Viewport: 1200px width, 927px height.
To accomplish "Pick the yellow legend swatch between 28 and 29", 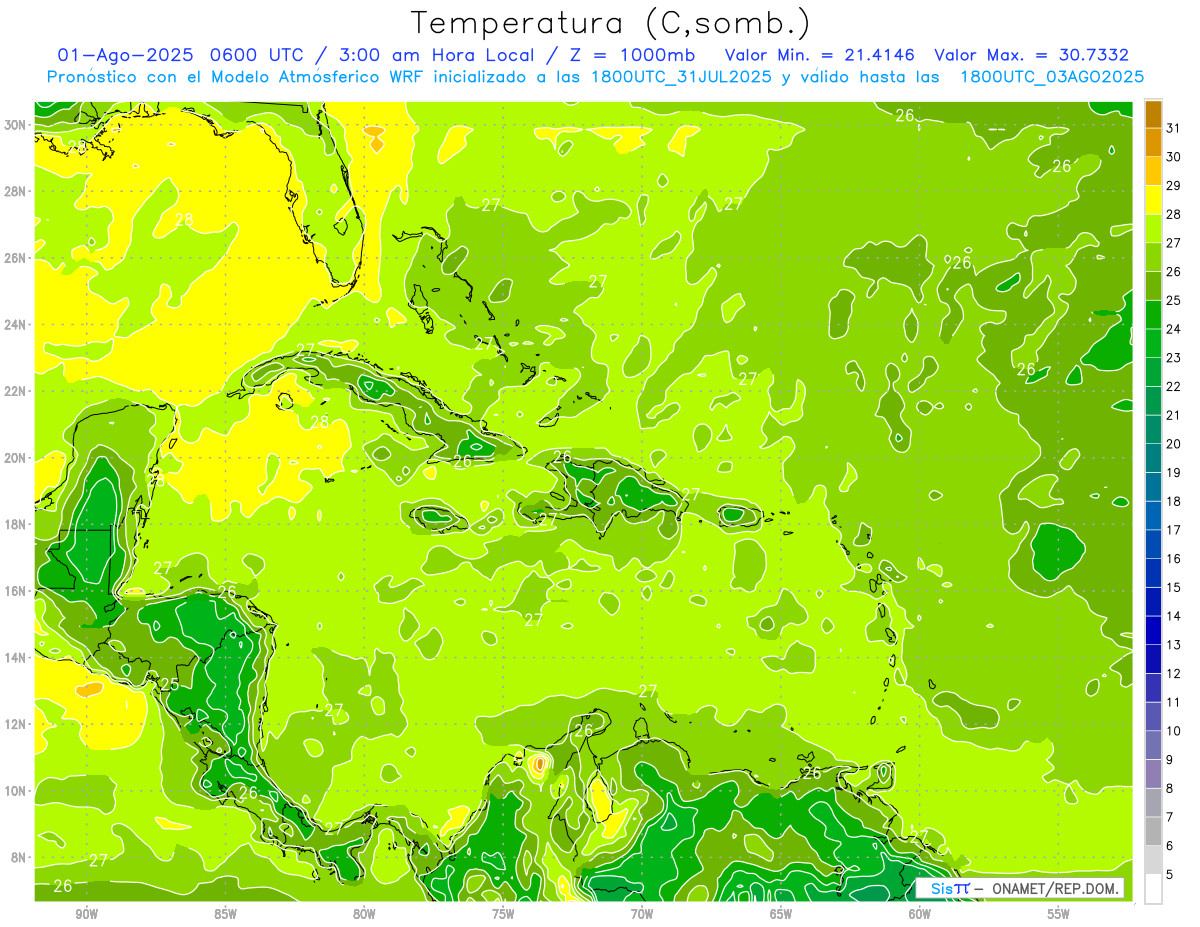I will 1153,199.
